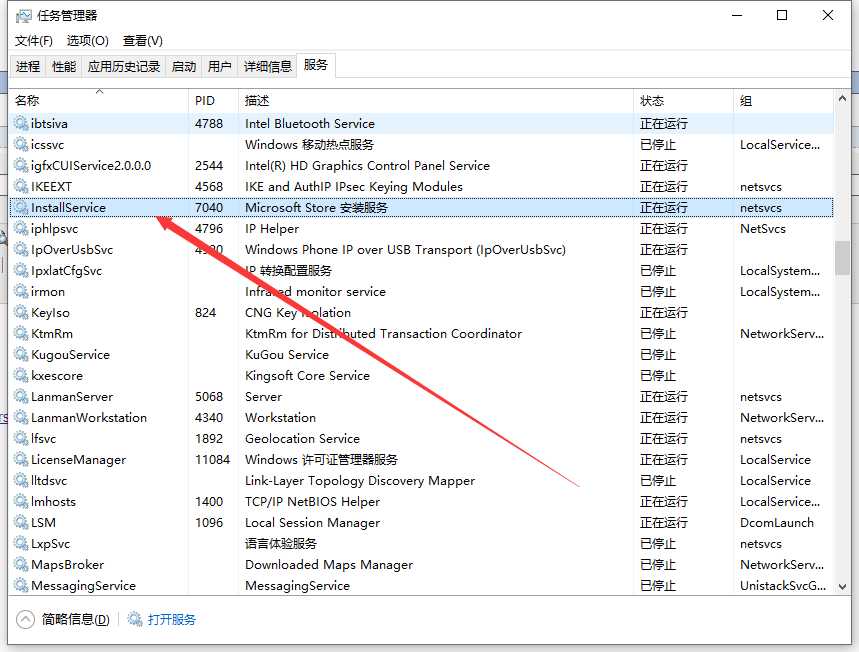Open the 选项(O) menu
The width and height of the screenshot is (859, 652).
tap(88, 41)
